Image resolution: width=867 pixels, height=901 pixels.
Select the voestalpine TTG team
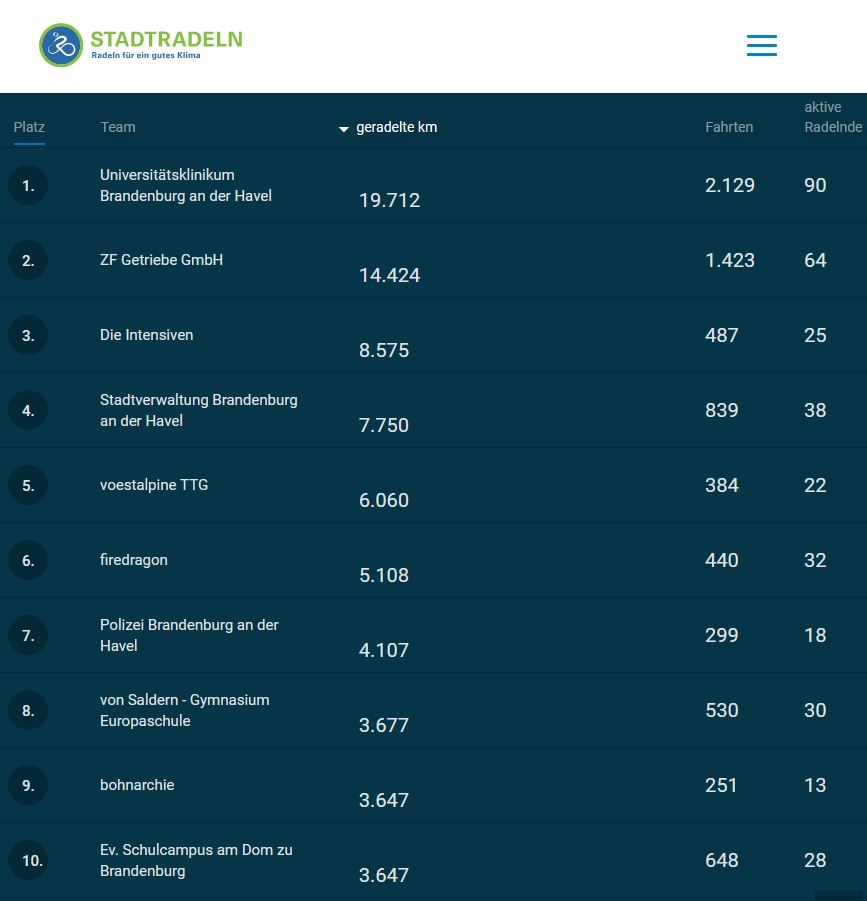tap(153, 485)
